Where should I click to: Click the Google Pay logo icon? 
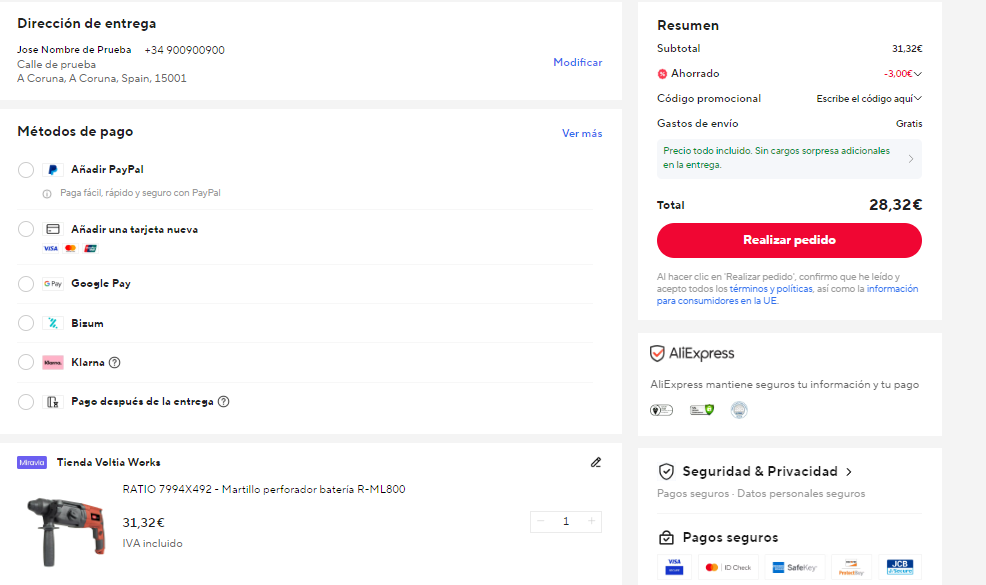(53, 284)
